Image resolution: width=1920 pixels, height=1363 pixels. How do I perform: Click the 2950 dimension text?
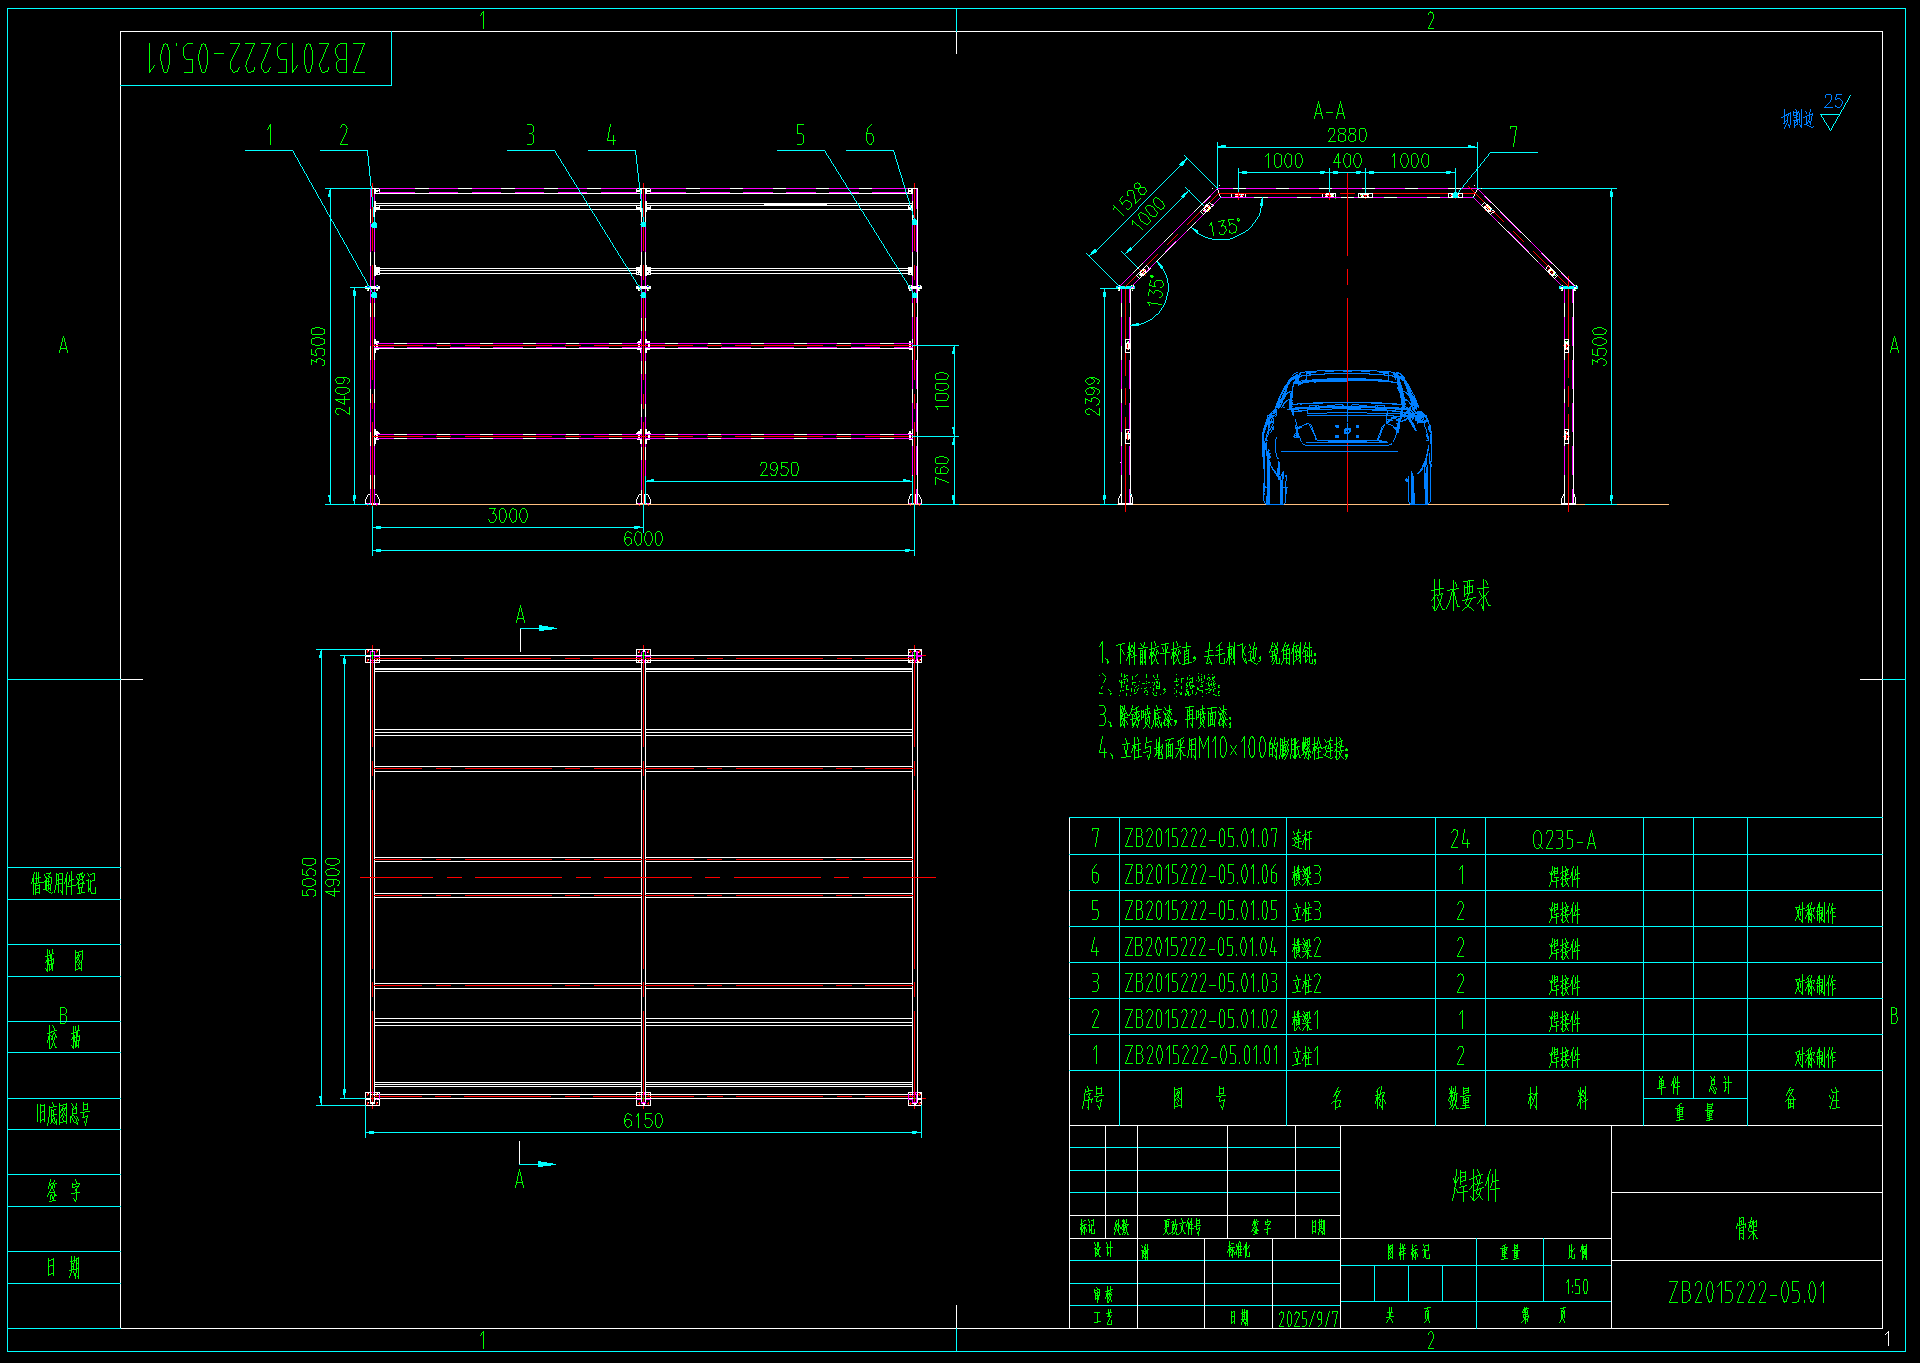coord(779,469)
